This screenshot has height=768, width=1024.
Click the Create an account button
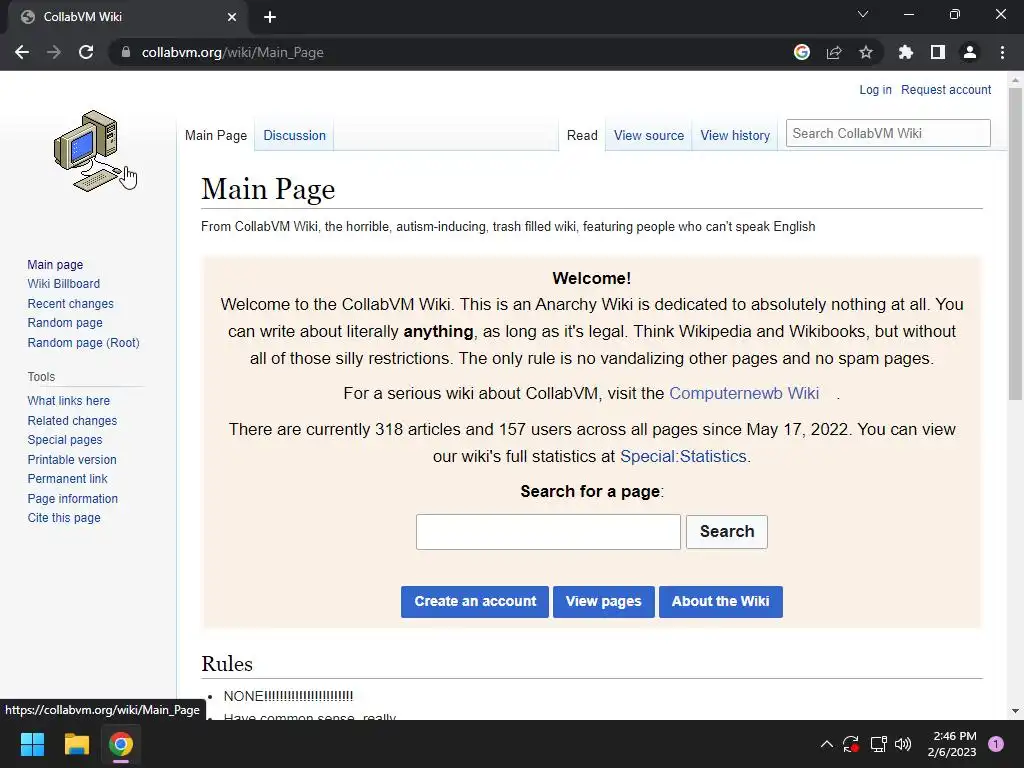coord(475,601)
